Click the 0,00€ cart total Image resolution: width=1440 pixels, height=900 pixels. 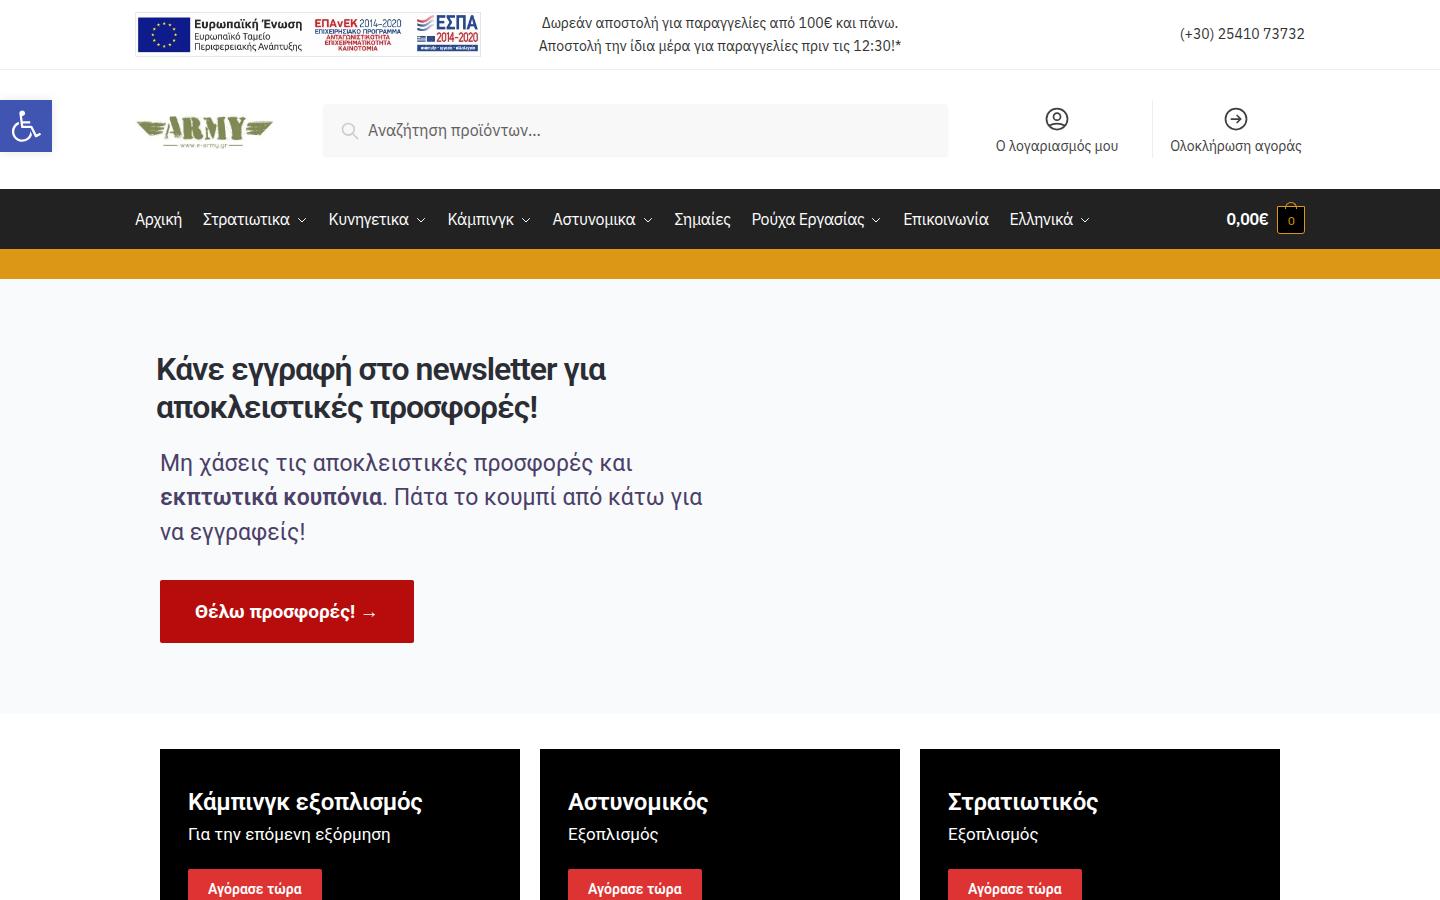pyautogui.click(x=1247, y=219)
